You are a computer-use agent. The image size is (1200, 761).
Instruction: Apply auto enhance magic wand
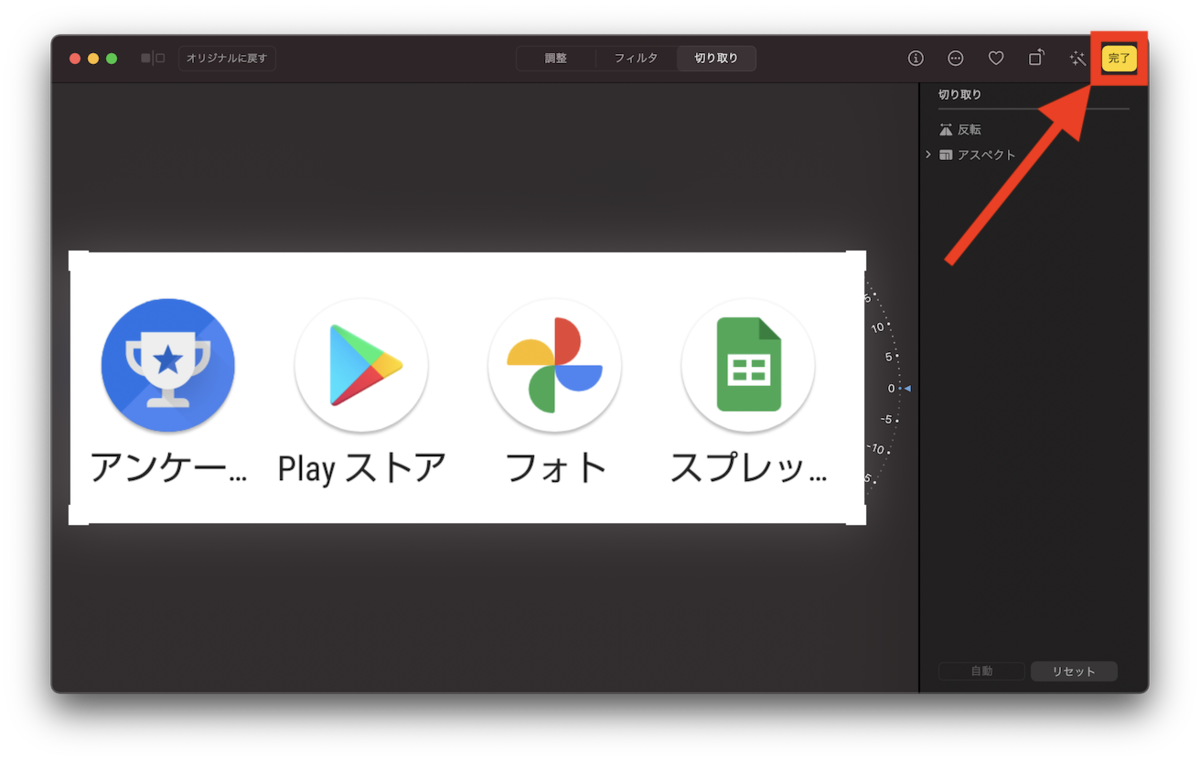(1078, 59)
